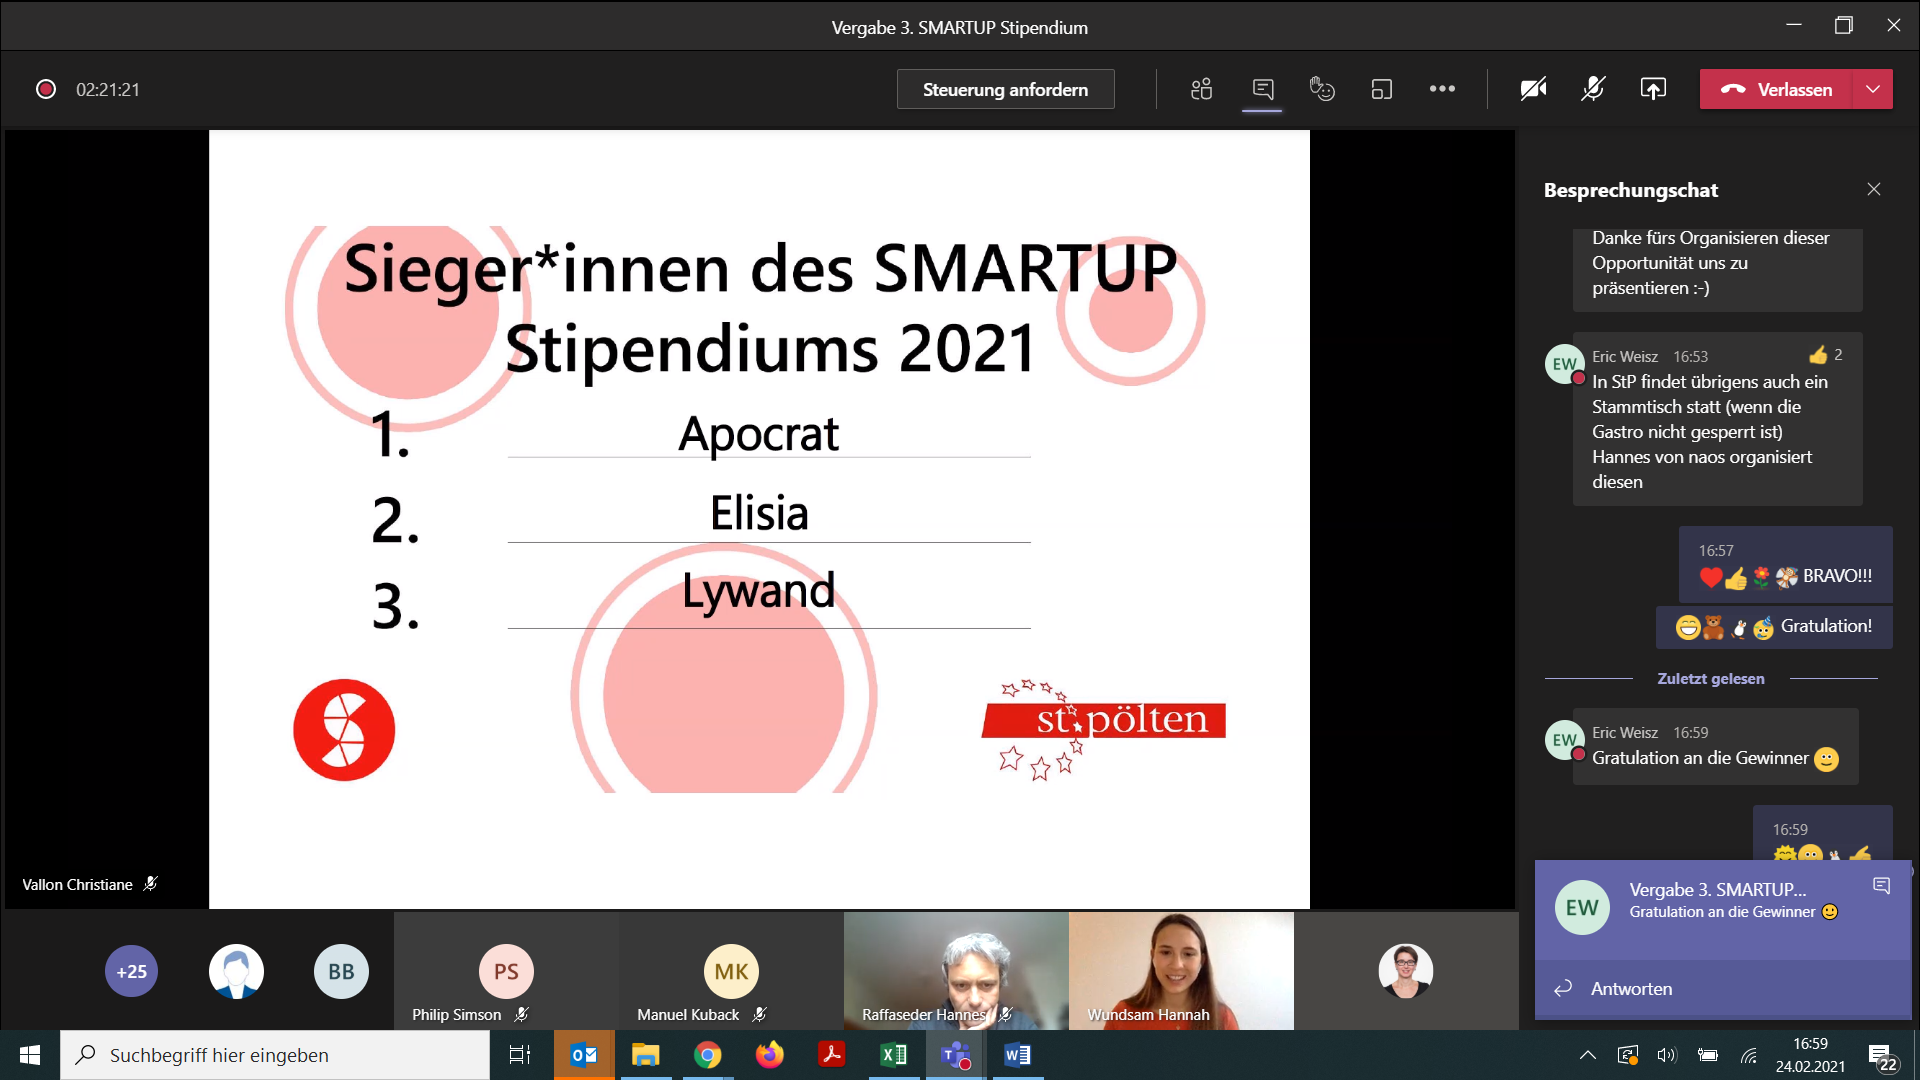The image size is (1920, 1080).
Task: Open the more actions ellipsis menu
Action: [x=1442, y=89]
